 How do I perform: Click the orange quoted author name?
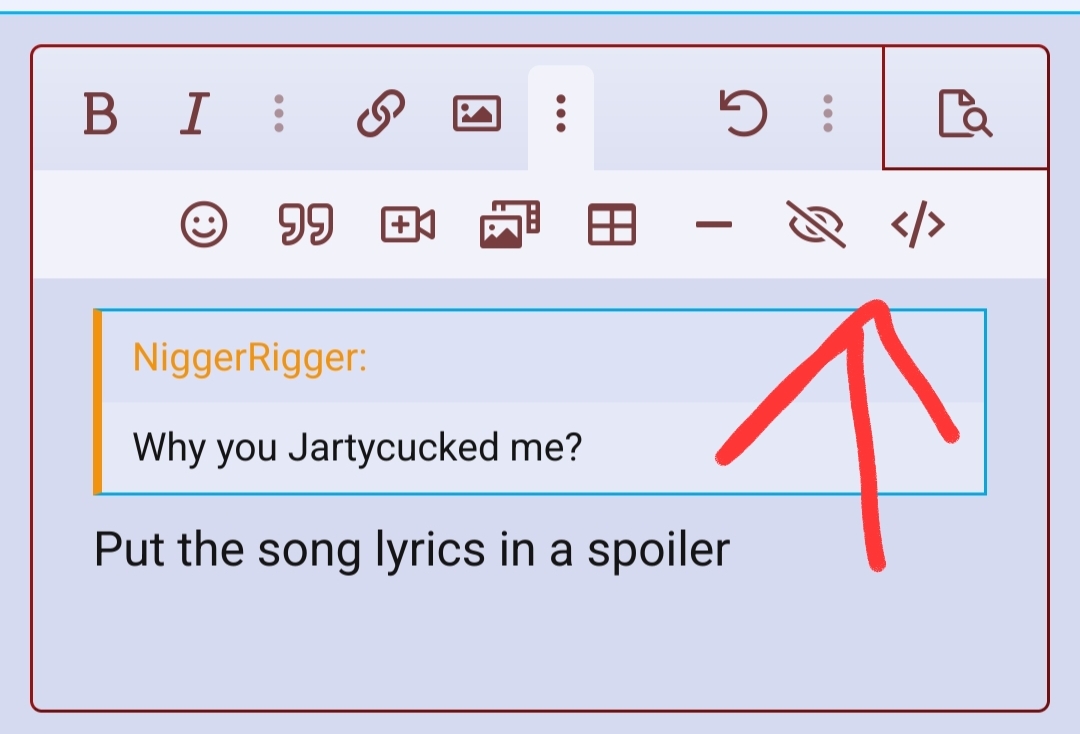click(250, 357)
